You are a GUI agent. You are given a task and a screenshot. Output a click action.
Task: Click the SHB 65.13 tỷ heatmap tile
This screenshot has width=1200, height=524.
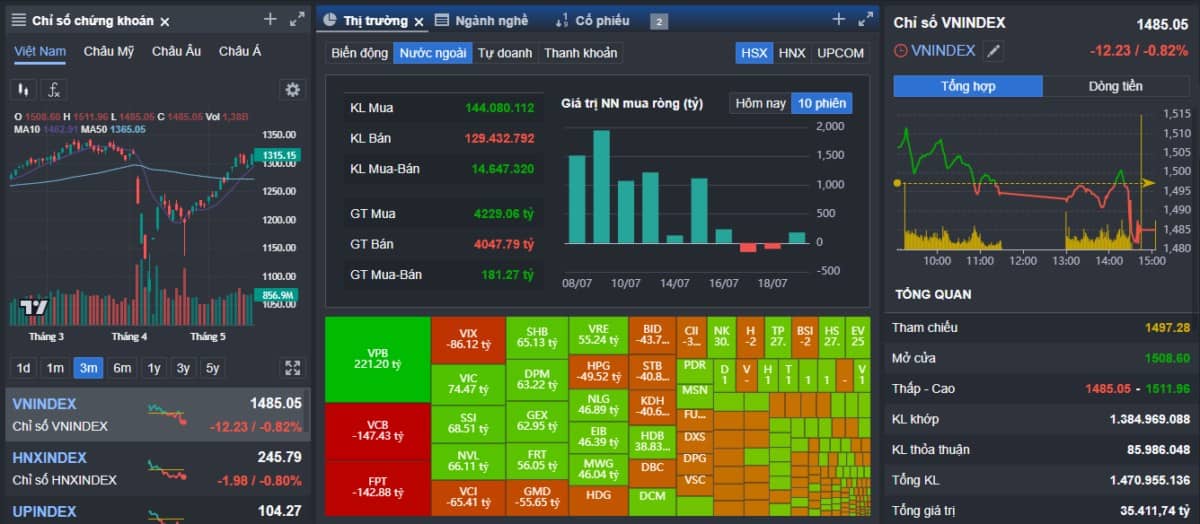(537, 336)
